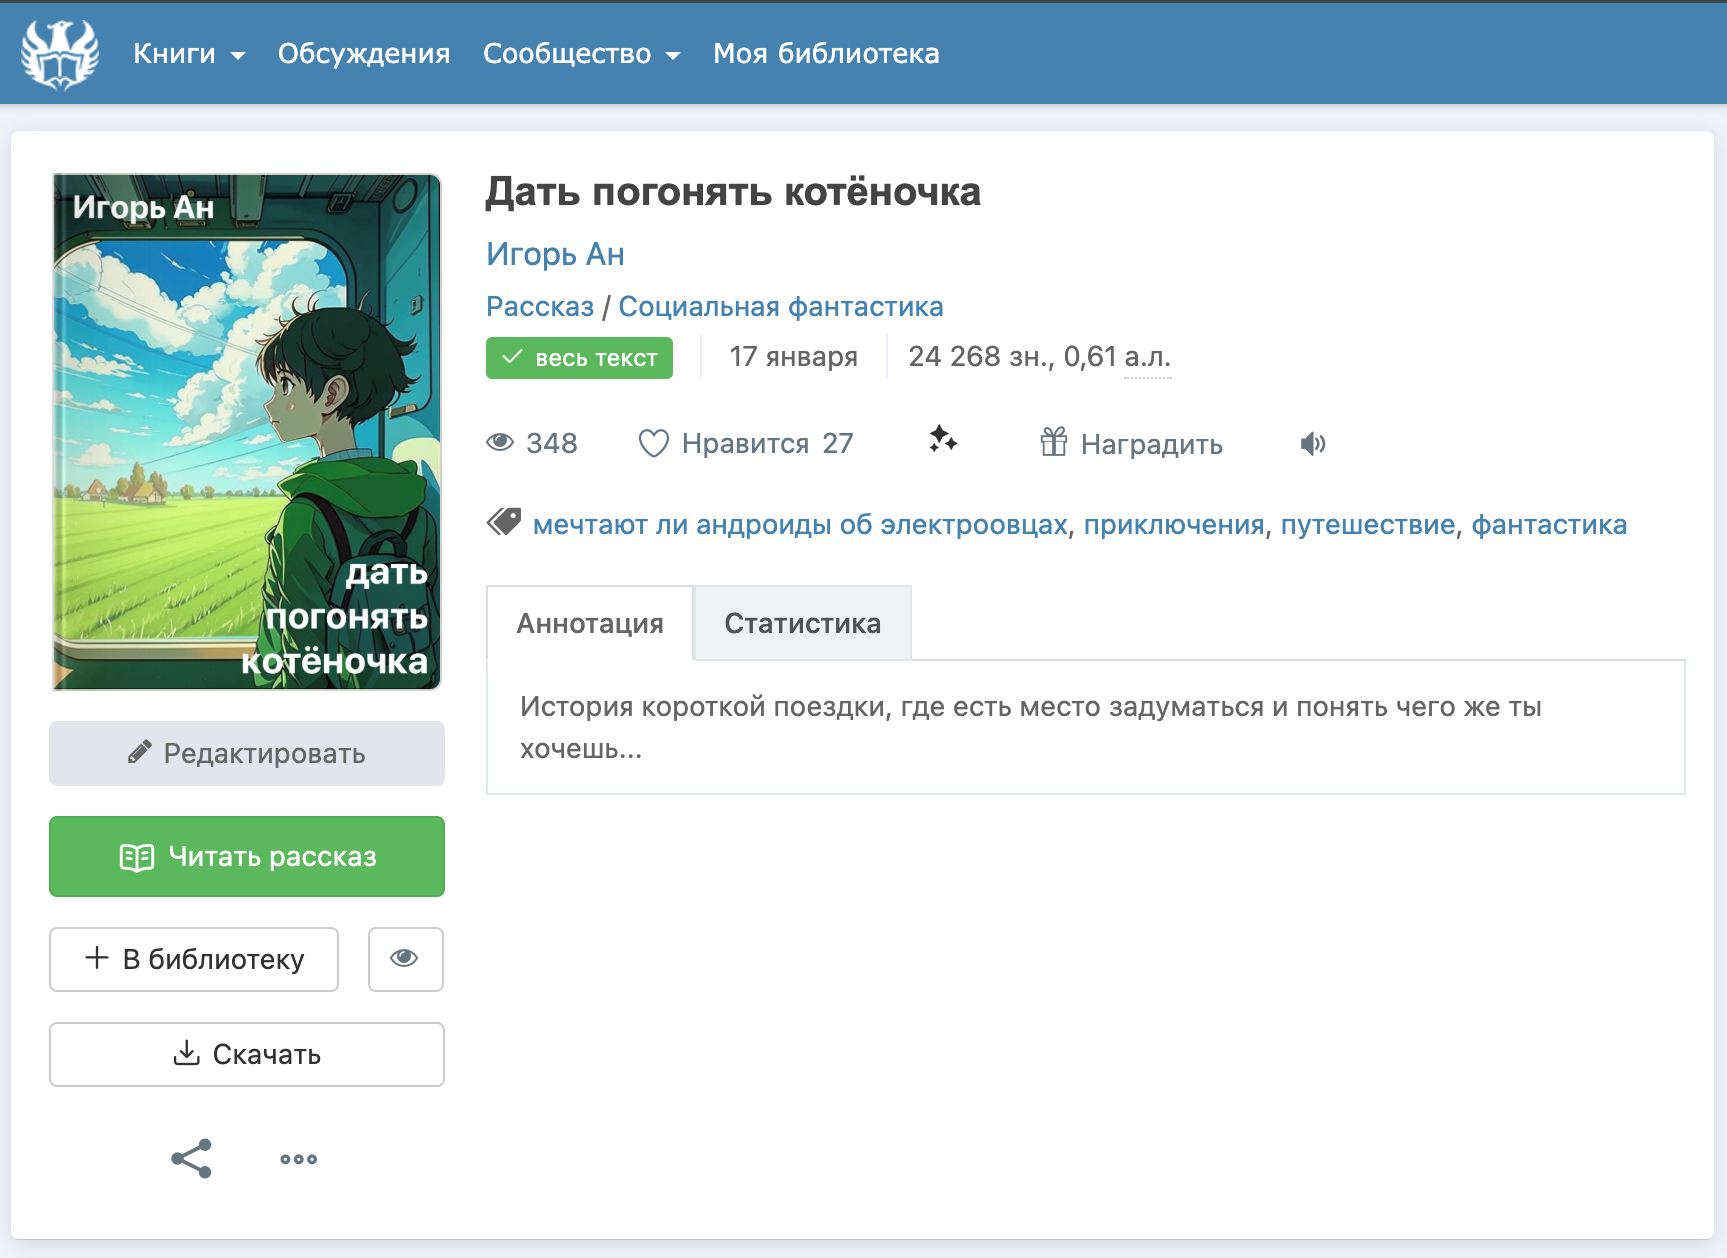
Task: Toggle adding book with В библиотеку
Action: point(194,959)
